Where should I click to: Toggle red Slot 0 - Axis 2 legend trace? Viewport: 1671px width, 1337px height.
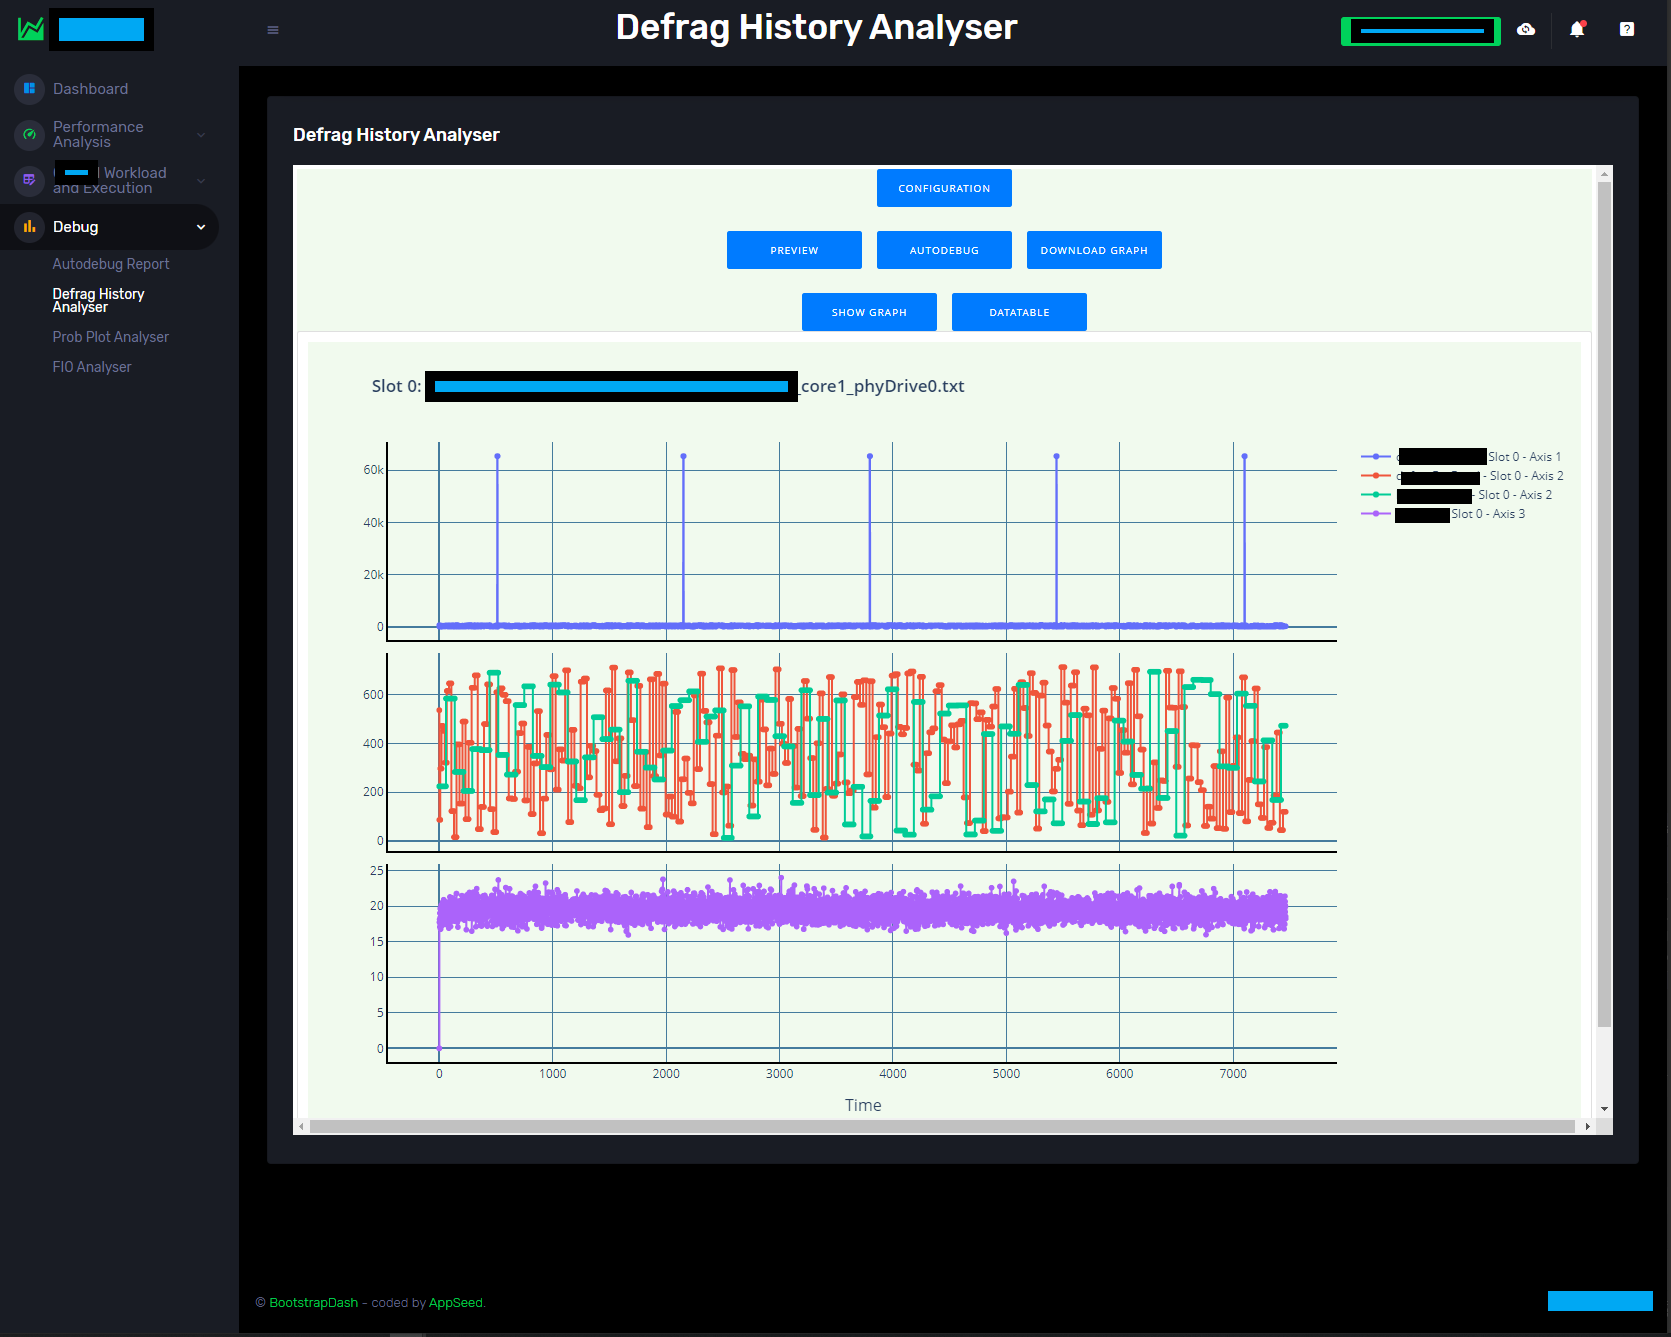tap(1462, 476)
